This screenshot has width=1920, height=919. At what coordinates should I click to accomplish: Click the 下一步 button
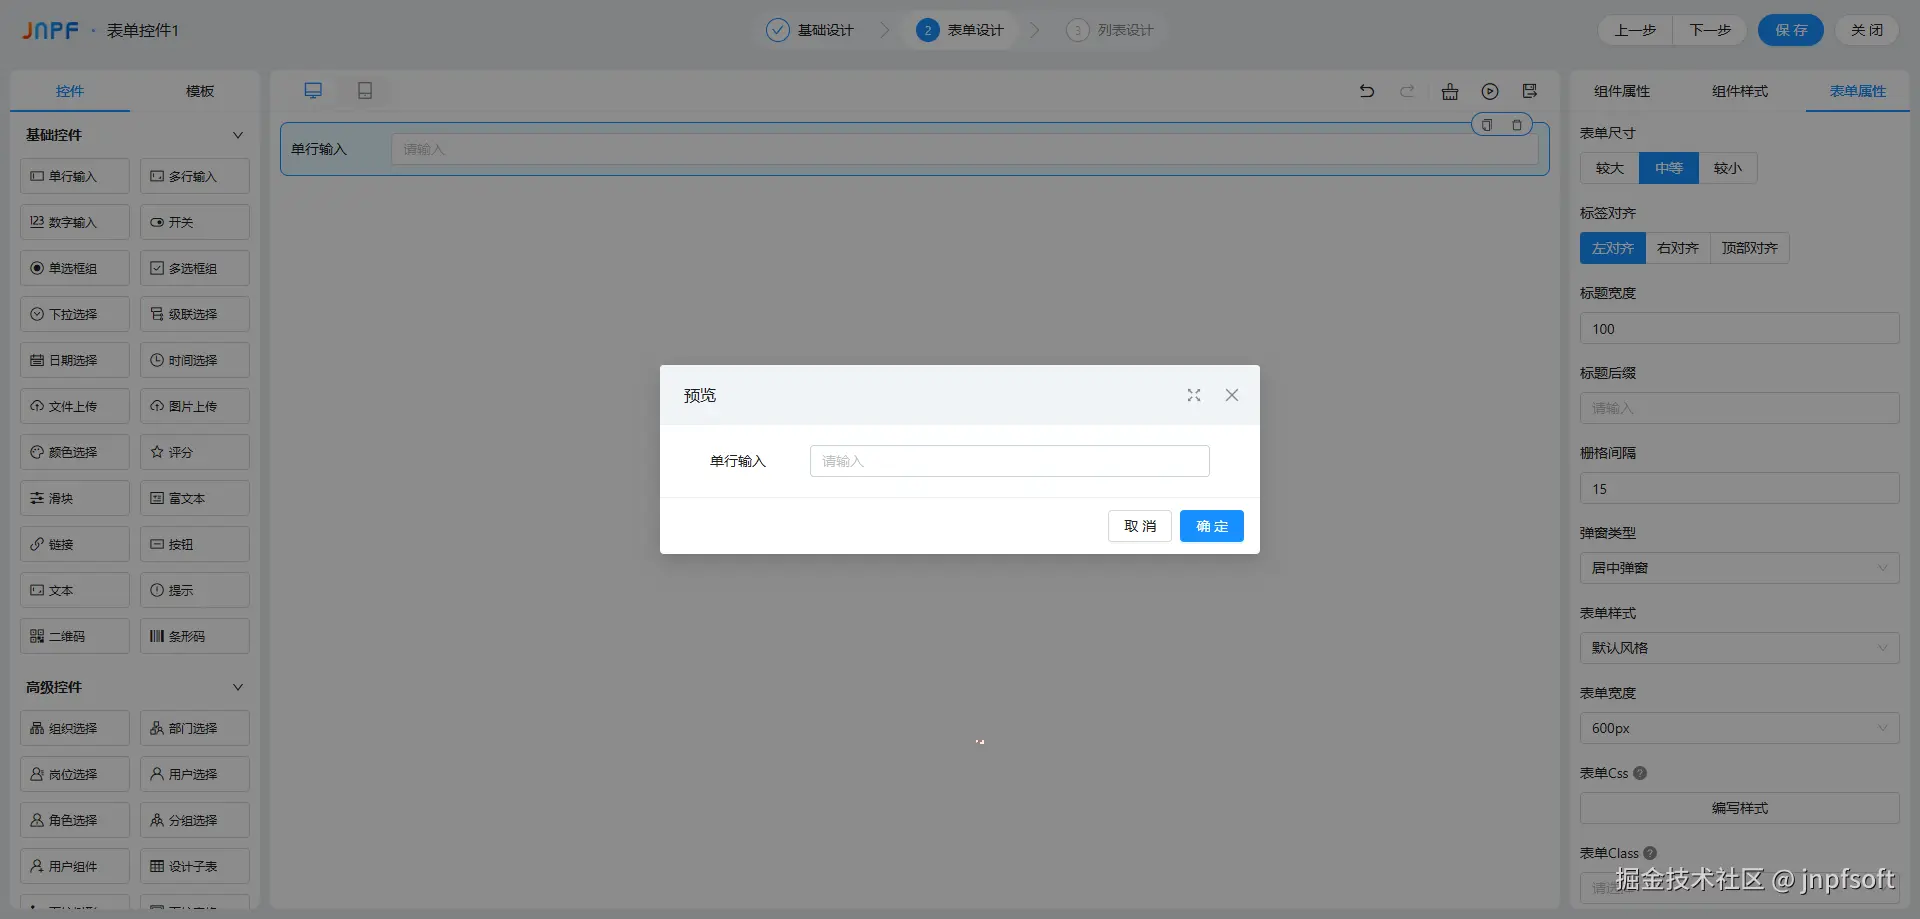(x=1710, y=30)
